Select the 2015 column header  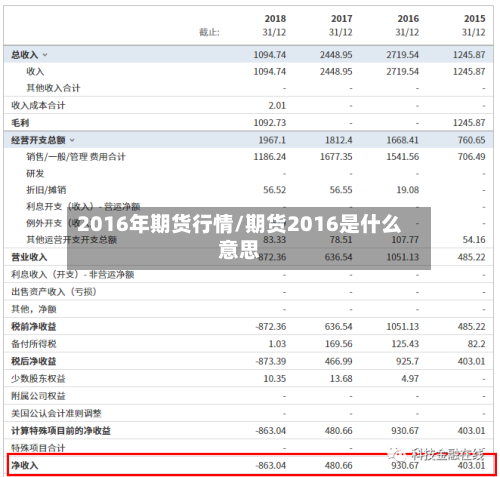click(x=474, y=19)
